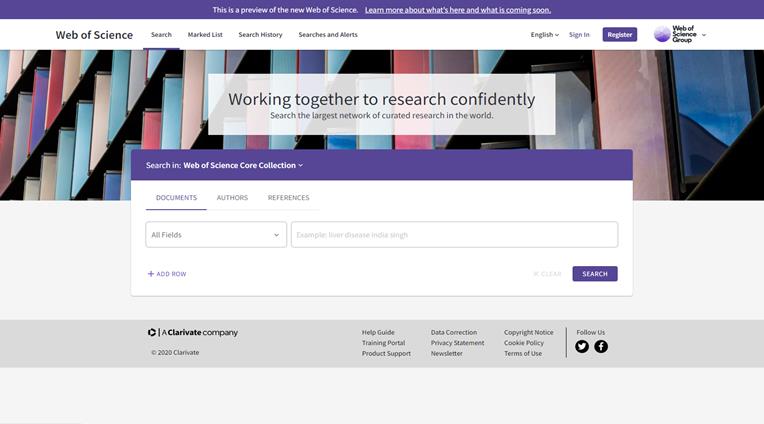Open the Cookie Policy footer link

tap(524, 343)
